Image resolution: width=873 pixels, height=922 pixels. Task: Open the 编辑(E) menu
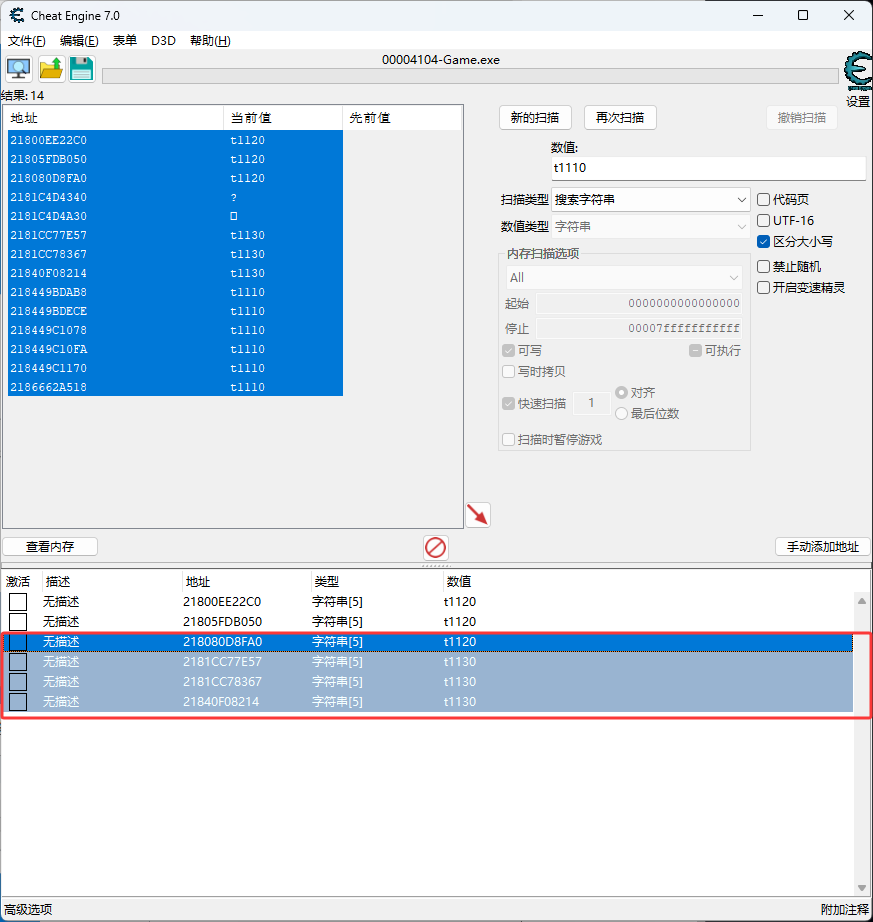79,41
